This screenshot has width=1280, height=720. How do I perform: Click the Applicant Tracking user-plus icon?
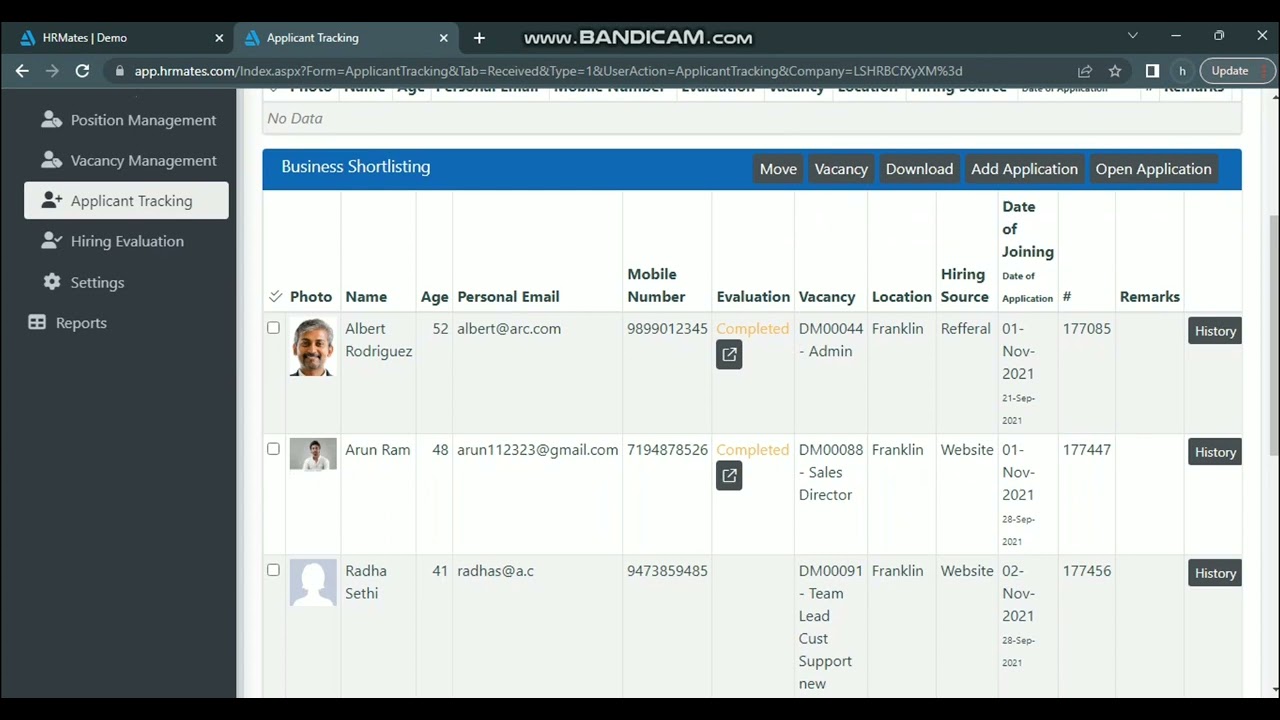click(x=51, y=201)
